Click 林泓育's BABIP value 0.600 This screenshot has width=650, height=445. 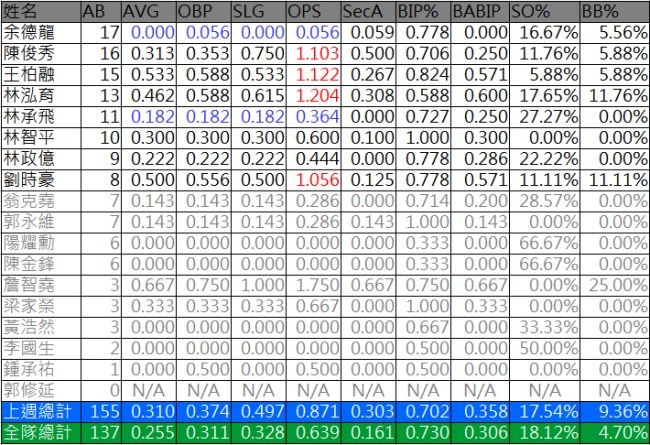pyautogui.click(x=486, y=96)
